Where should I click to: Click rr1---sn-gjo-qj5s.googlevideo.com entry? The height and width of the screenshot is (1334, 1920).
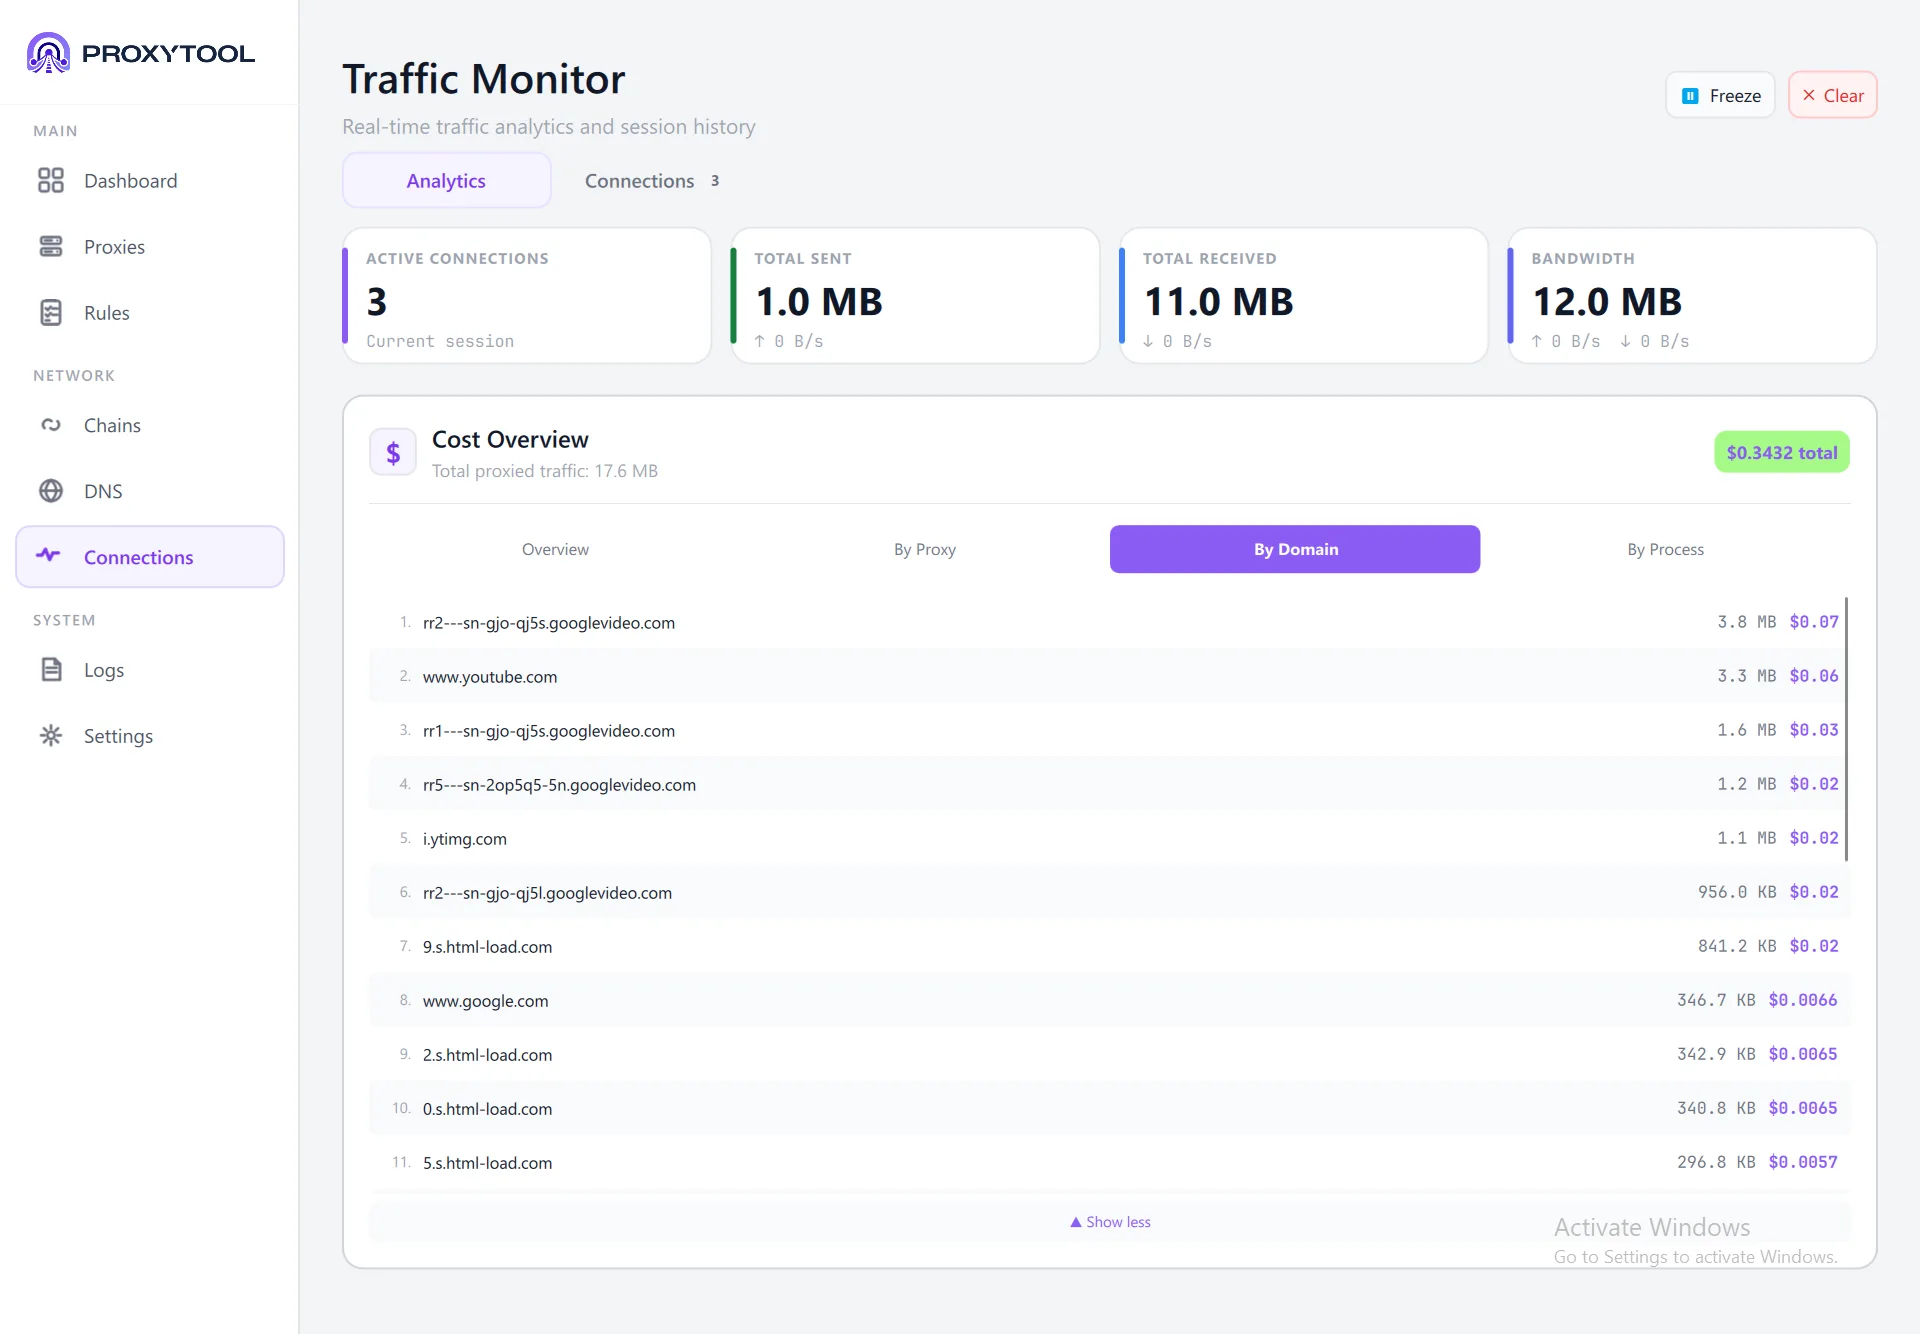pos(1108,730)
